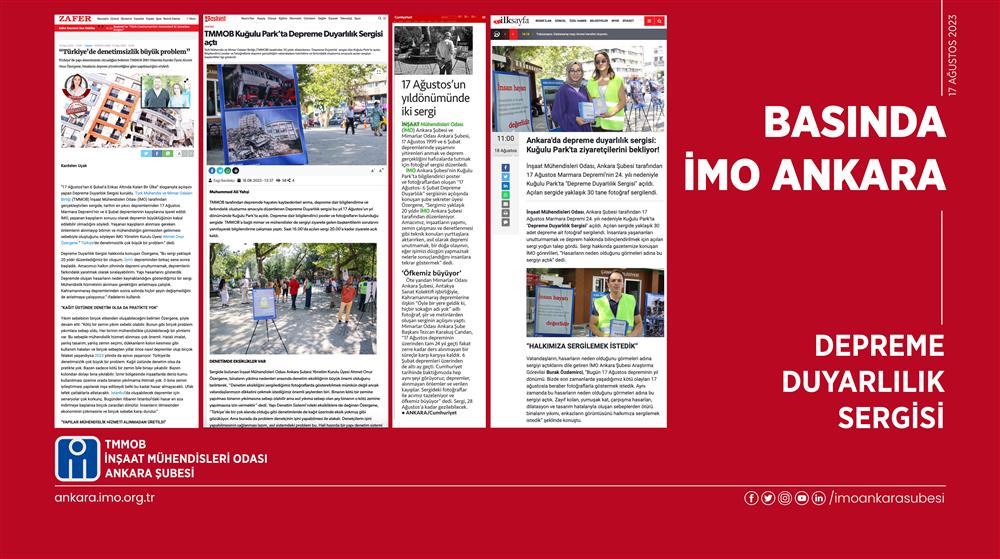The image size is (1000, 559).
Task: Share Zafer article via WhatsApp button
Action: [168, 154]
